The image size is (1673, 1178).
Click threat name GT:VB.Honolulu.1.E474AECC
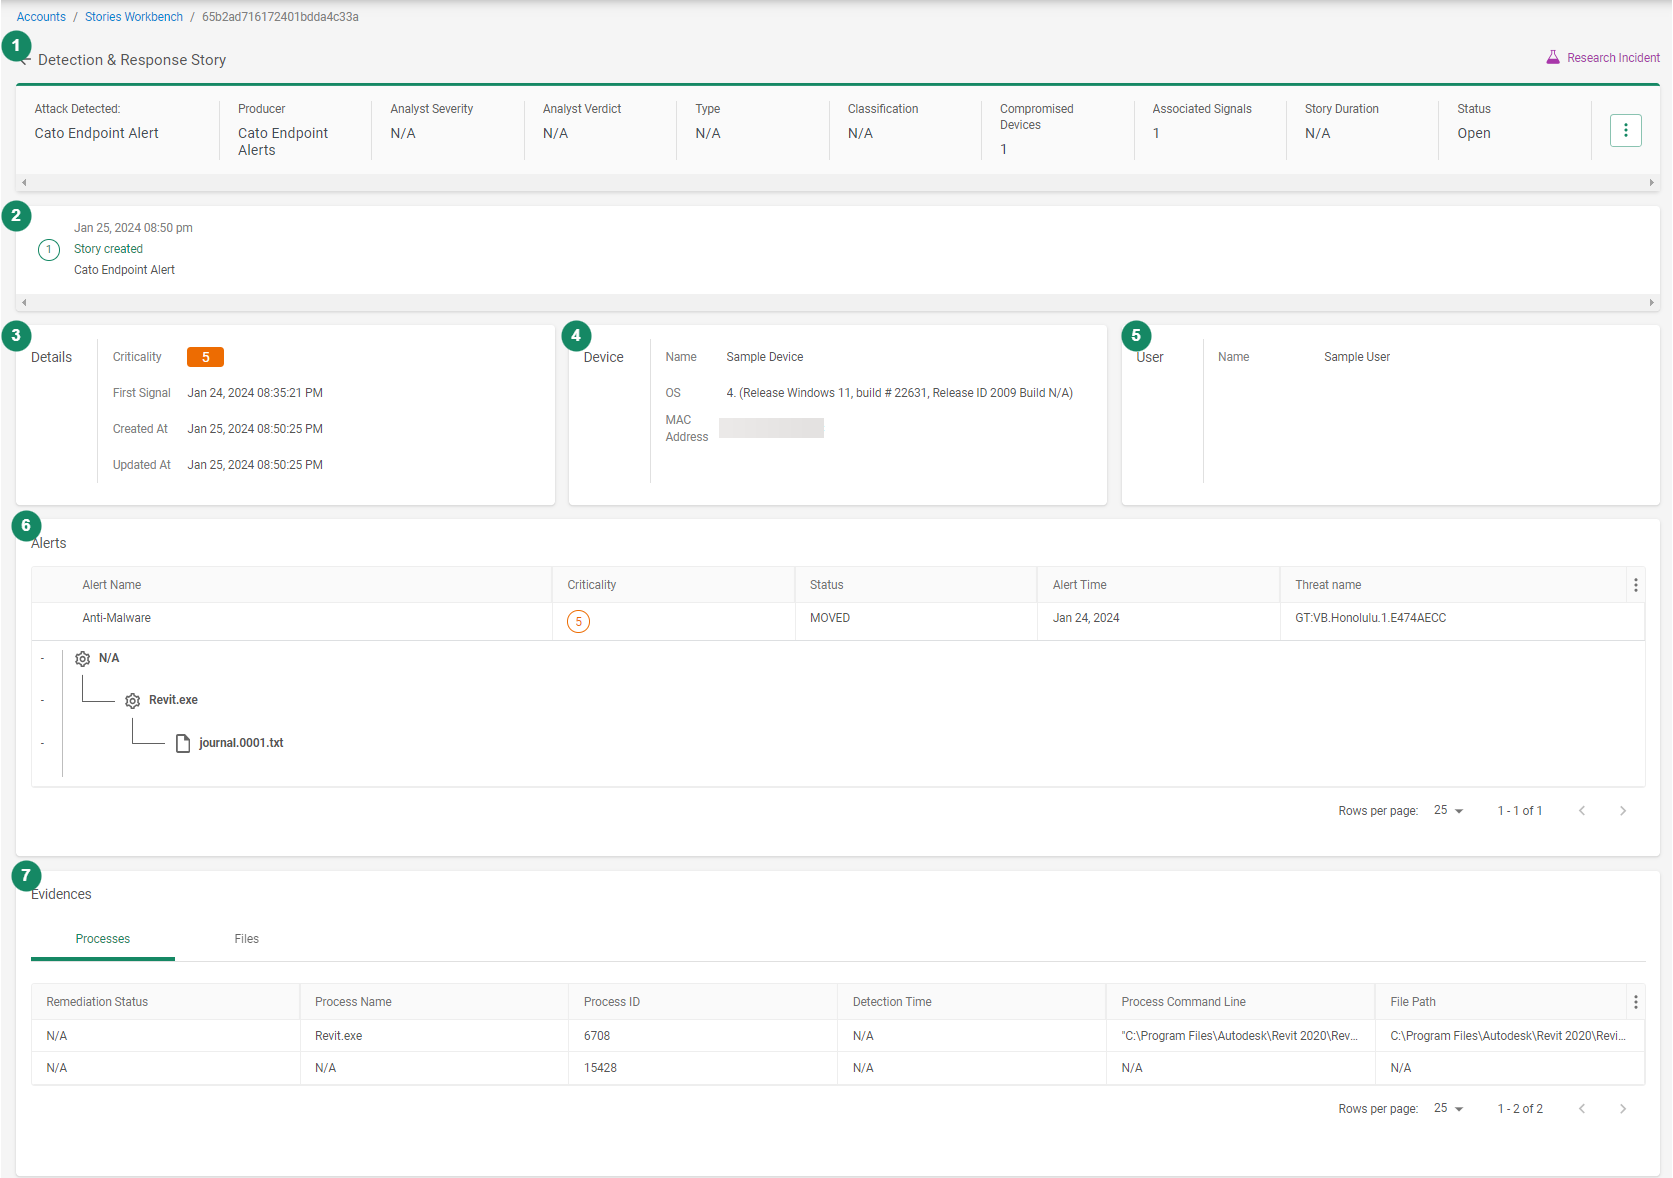[x=1370, y=618]
